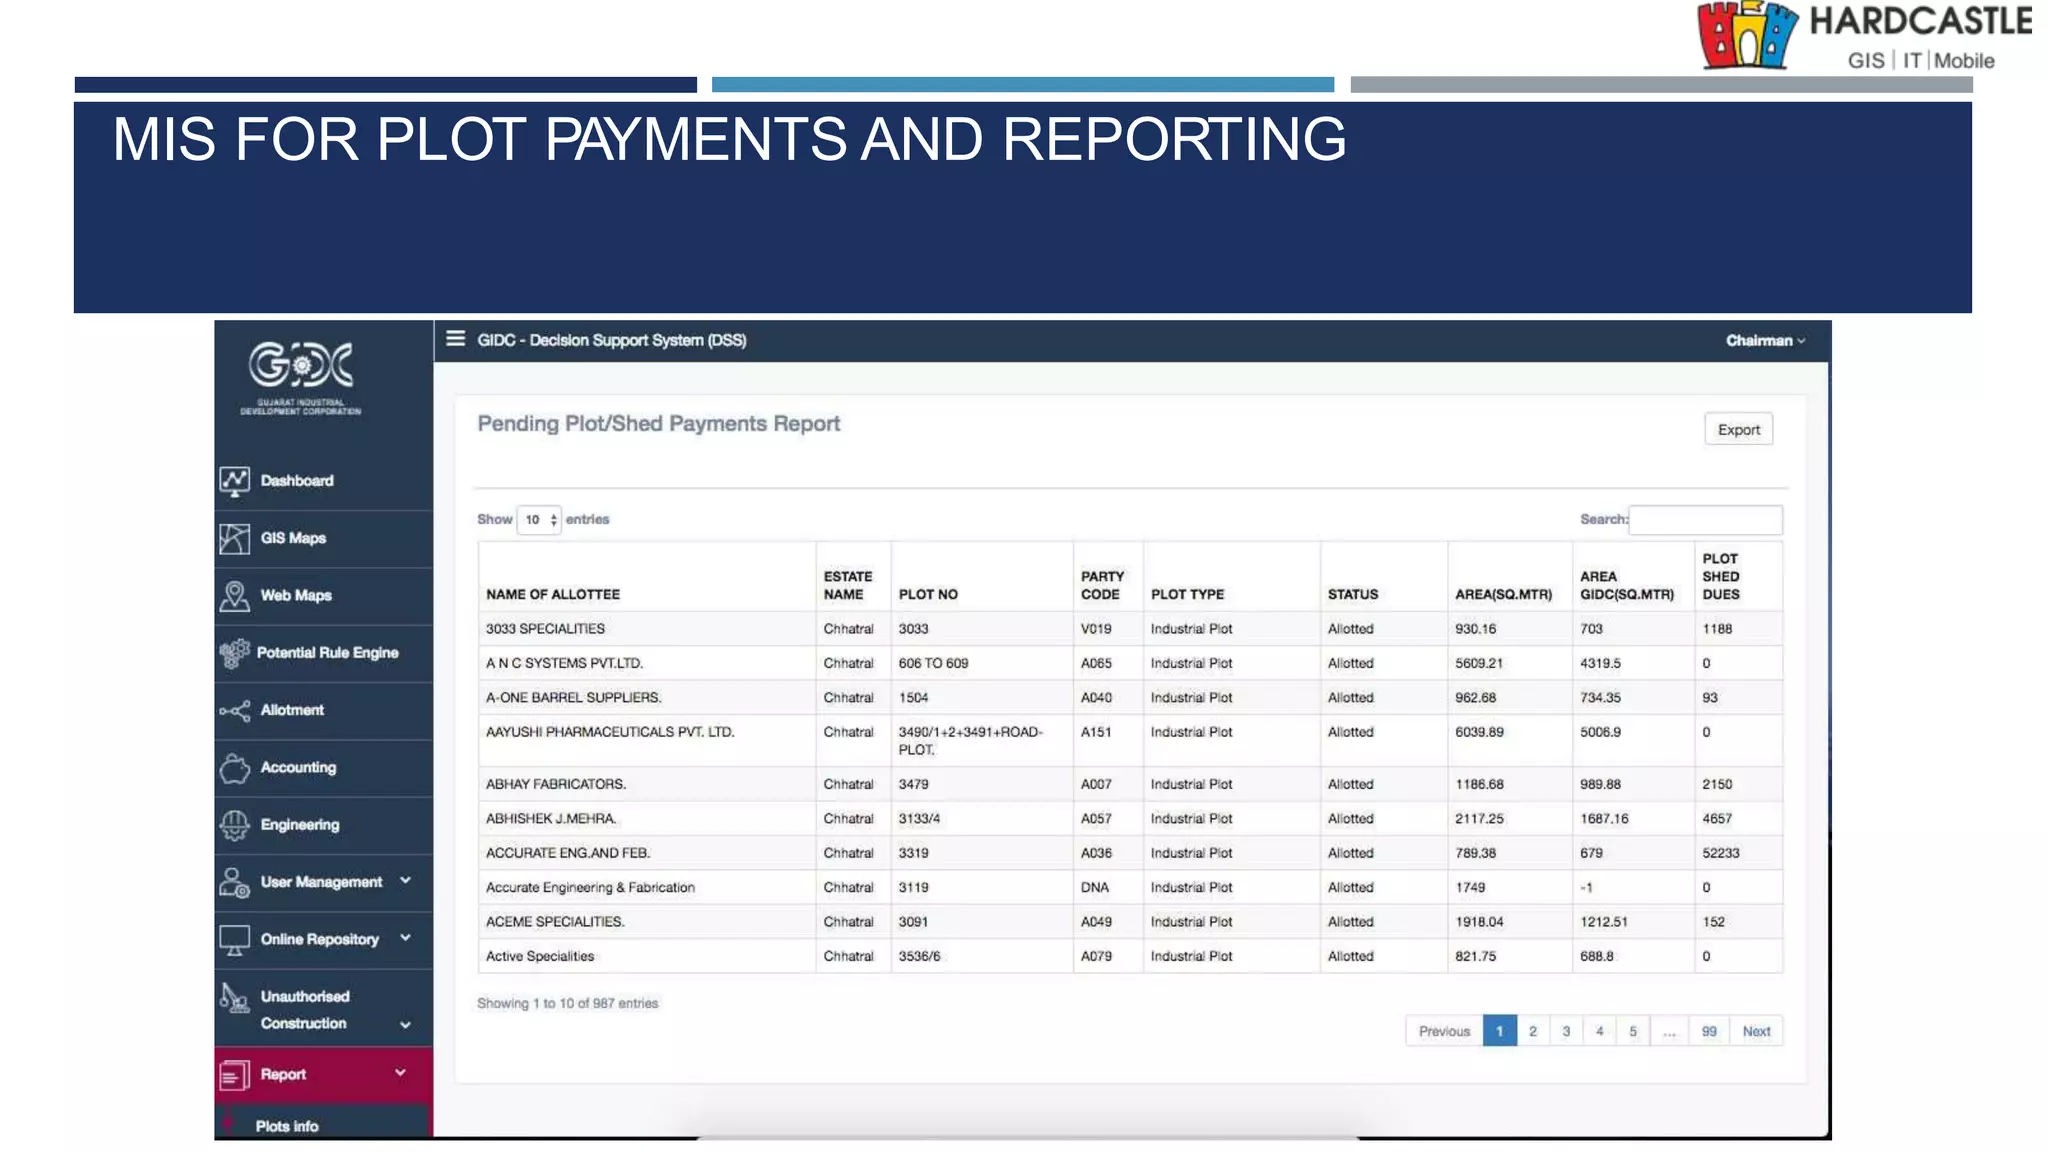This screenshot has width=2048, height=1152.
Task: Sort by Plot Shed Dues column
Action: pos(1721,577)
